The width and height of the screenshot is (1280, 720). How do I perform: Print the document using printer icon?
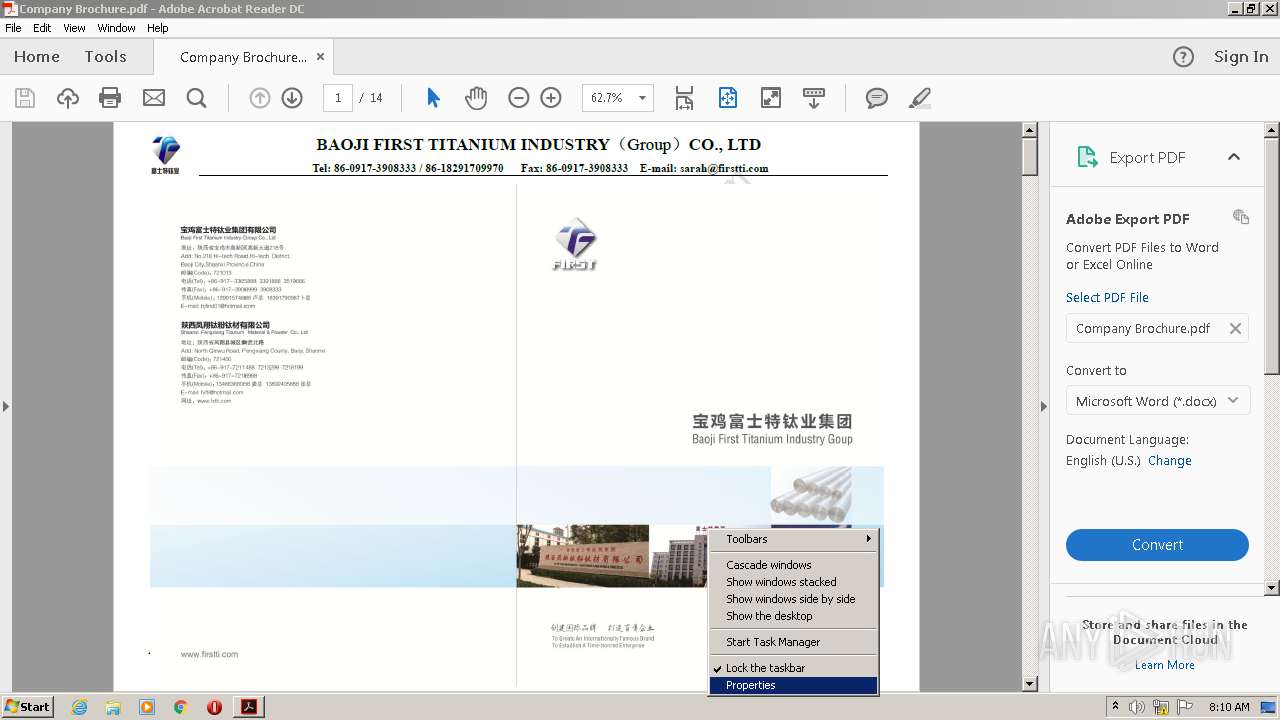[110, 98]
